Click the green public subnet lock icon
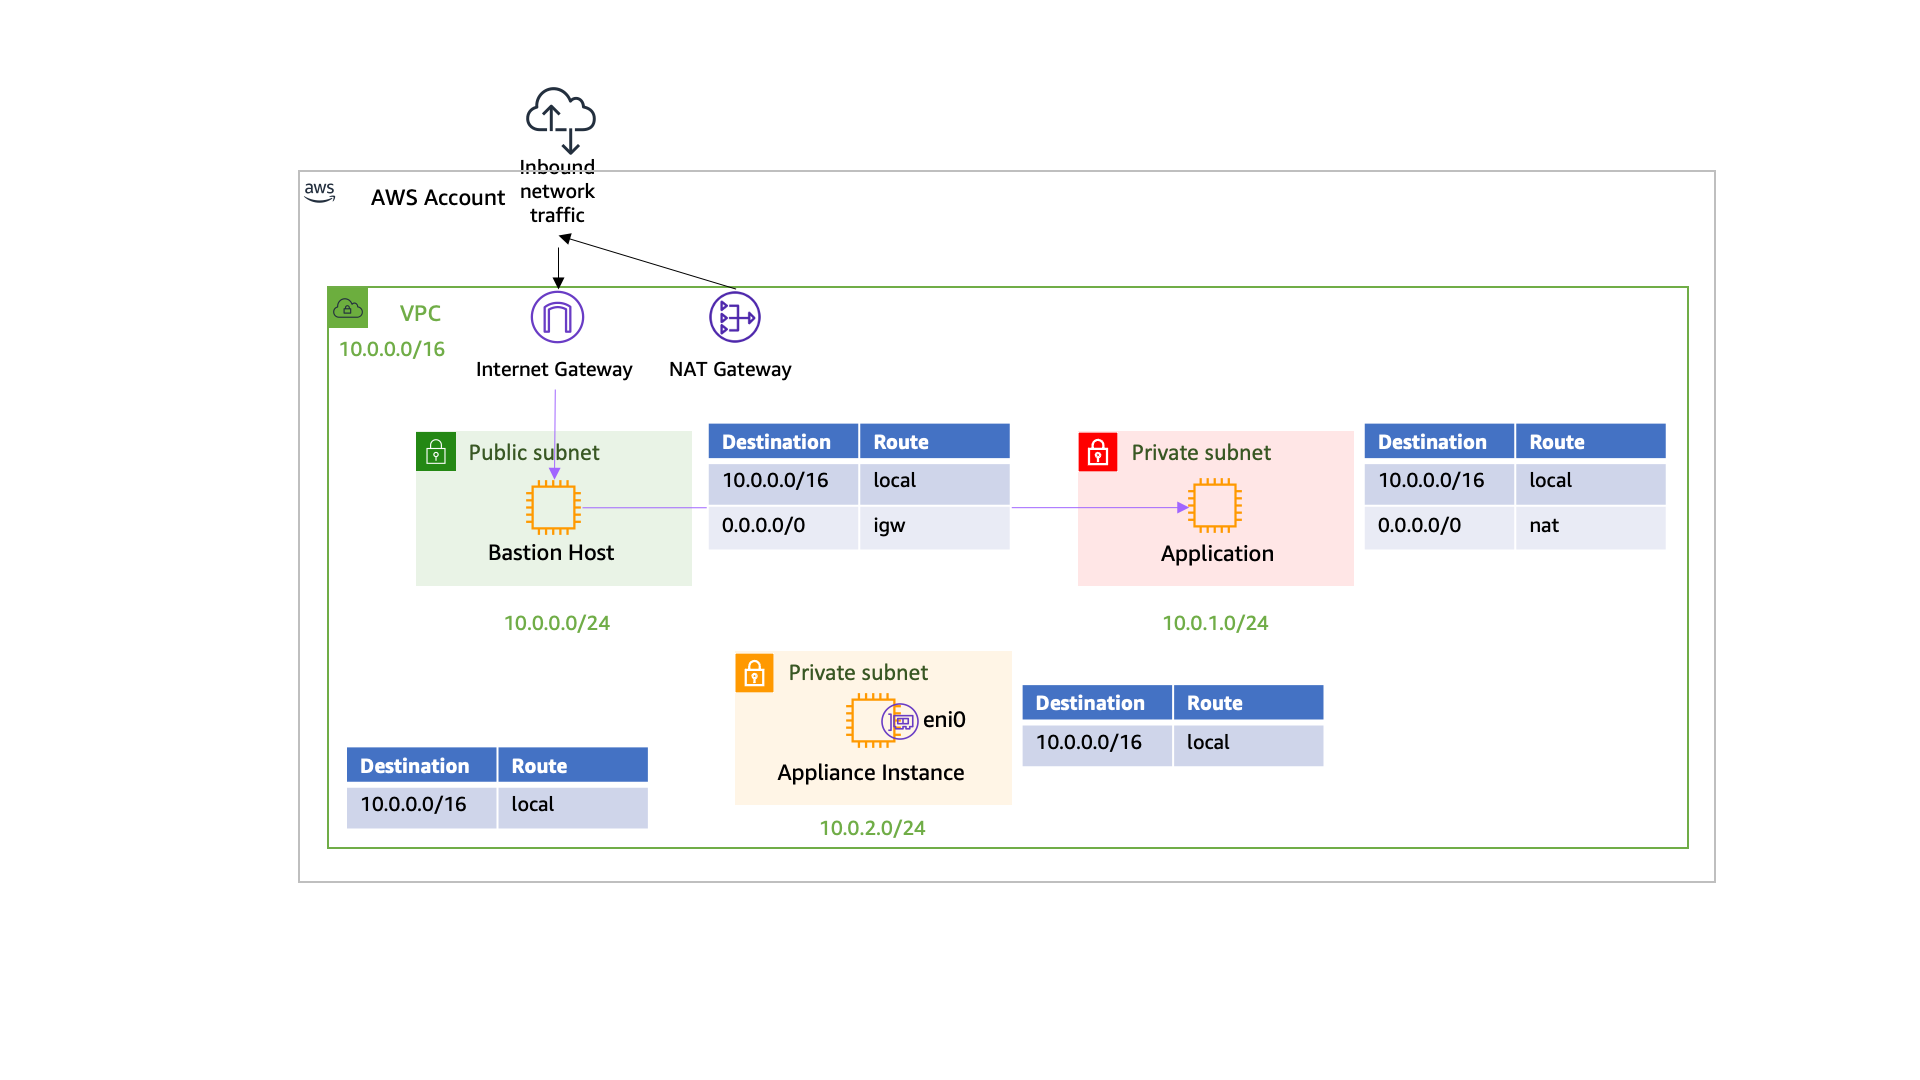This screenshot has width=1920, height=1080. (x=436, y=452)
